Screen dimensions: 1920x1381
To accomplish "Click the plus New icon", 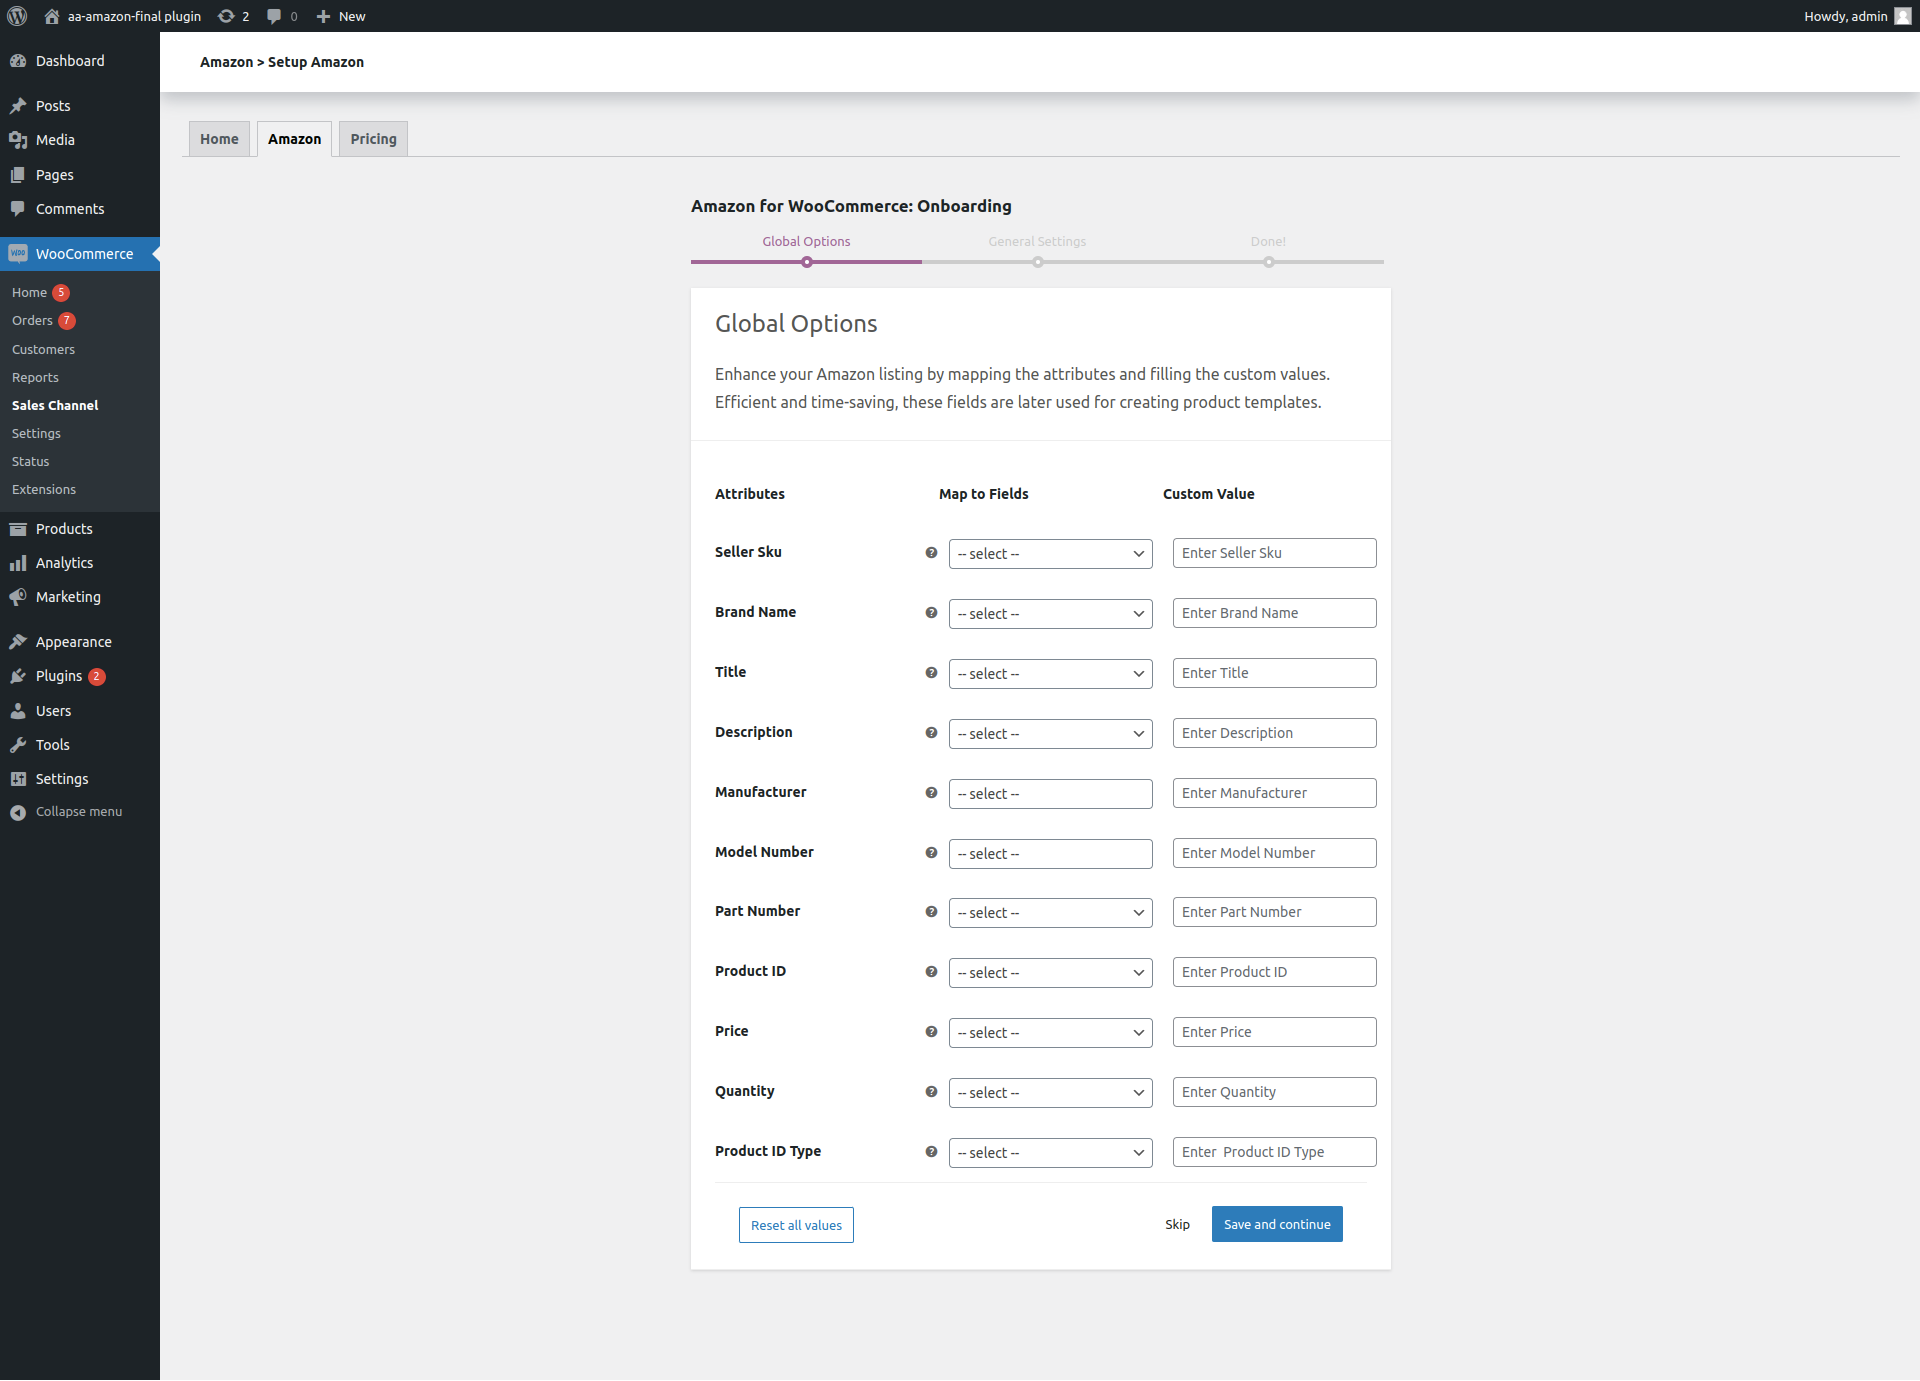I will click(323, 16).
